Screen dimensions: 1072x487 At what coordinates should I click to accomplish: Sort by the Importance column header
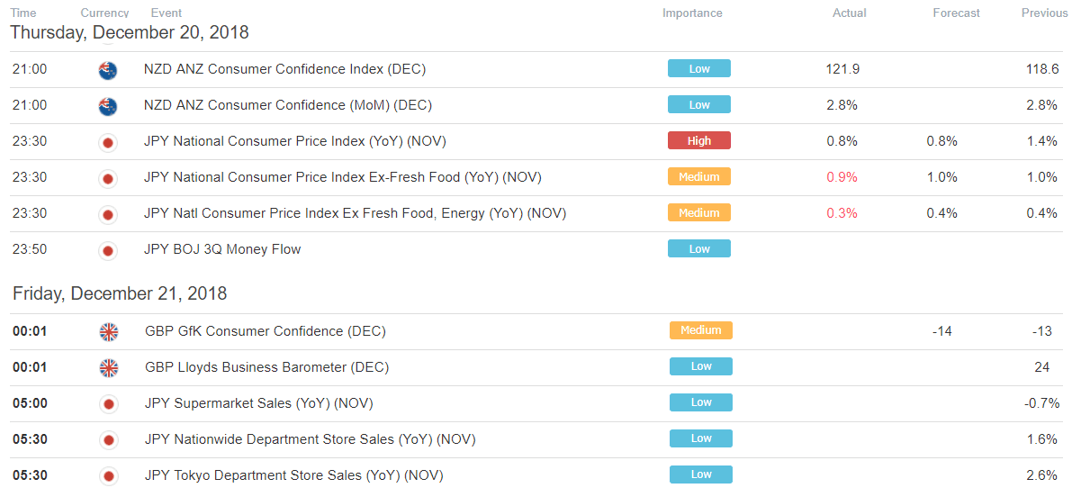click(x=692, y=13)
